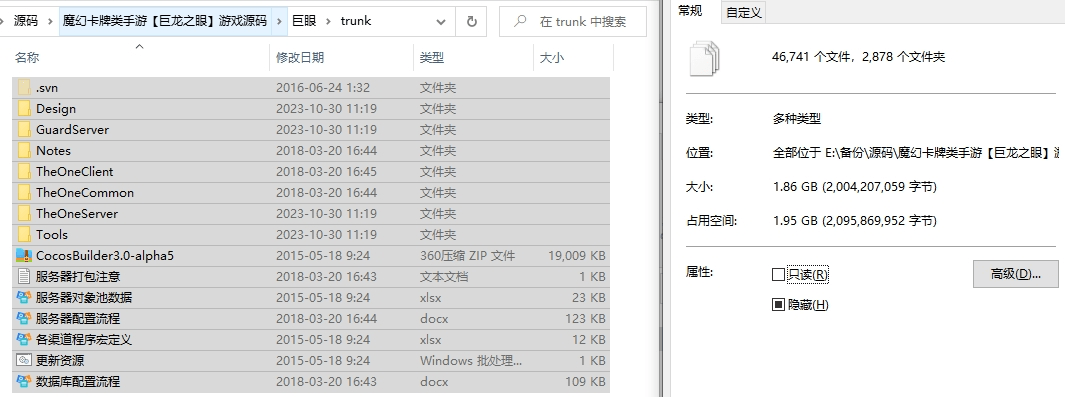Click the 文本文档 type cell

point(444,277)
